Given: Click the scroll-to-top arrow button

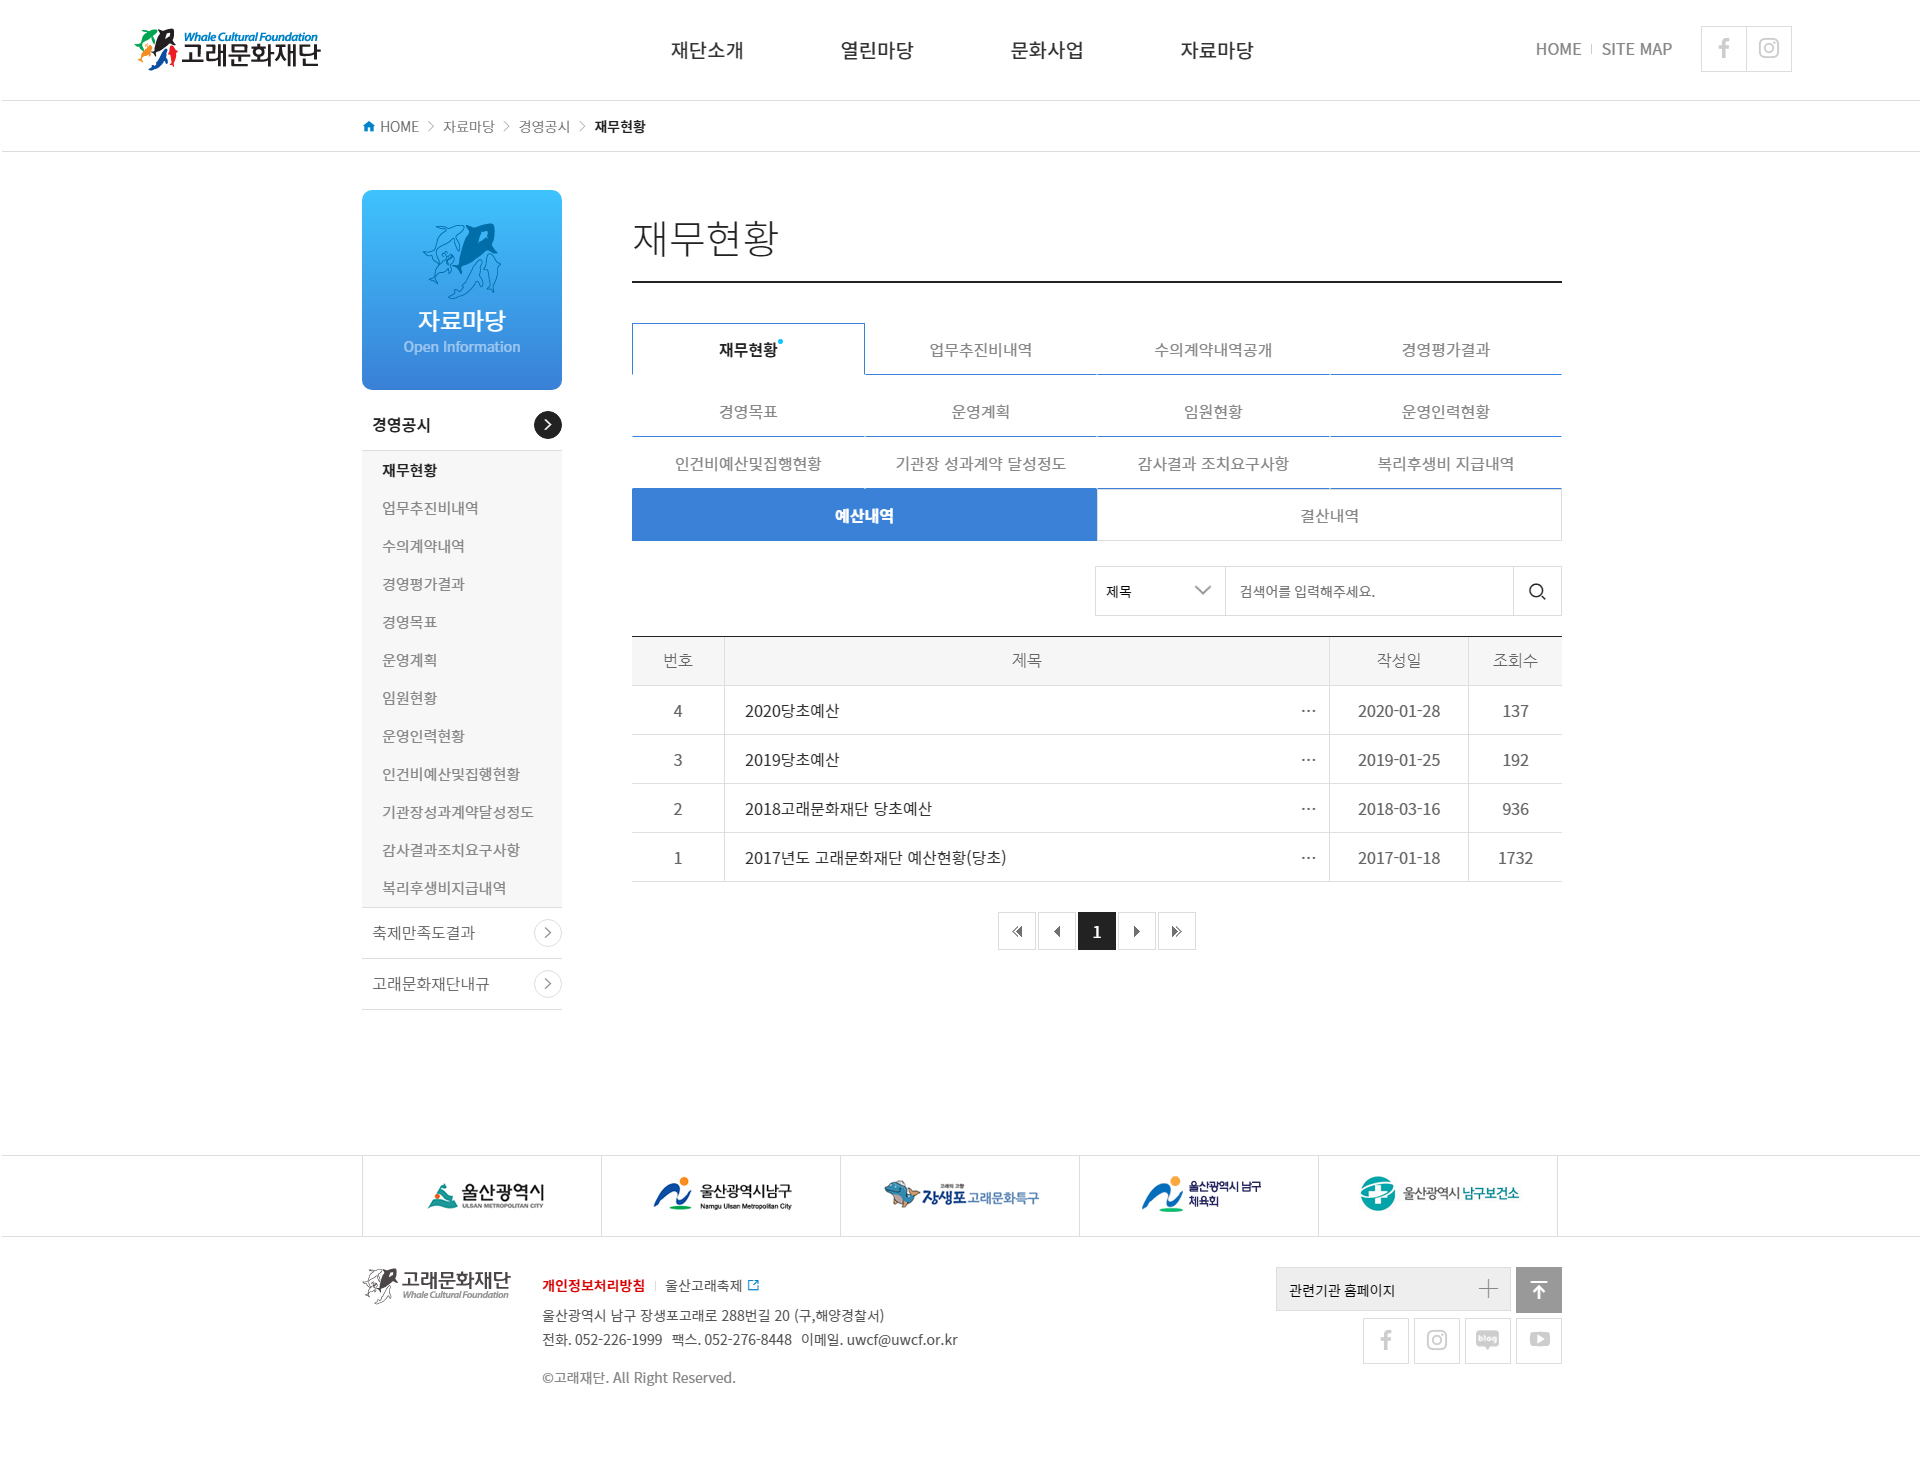Looking at the screenshot, I should [x=1538, y=1290].
